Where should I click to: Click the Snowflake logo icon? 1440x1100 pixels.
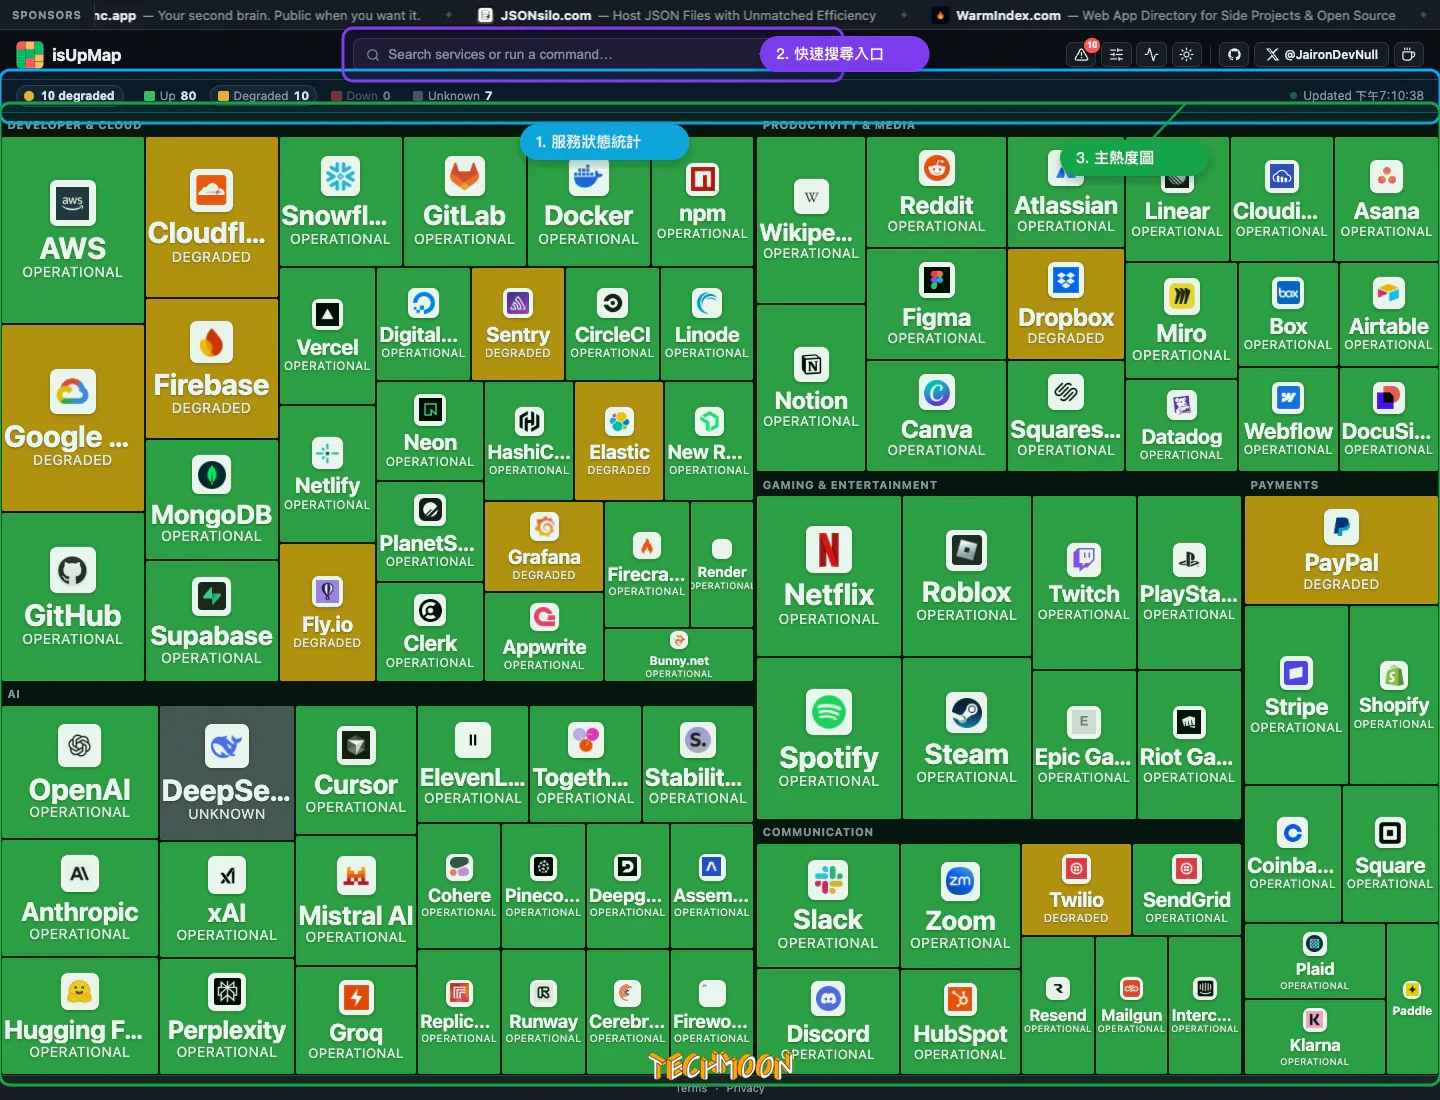click(x=340, y=176)
